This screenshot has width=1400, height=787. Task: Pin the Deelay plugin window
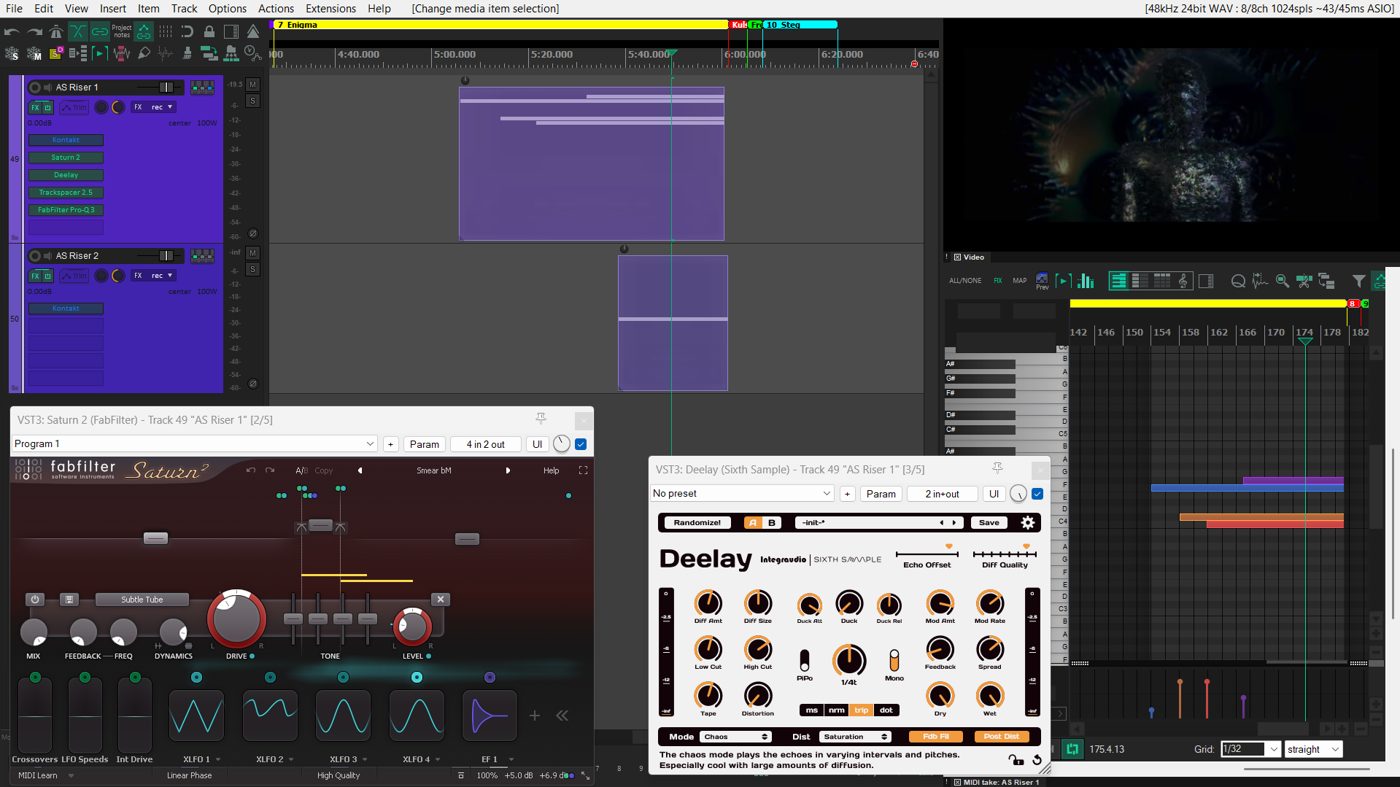997,468
